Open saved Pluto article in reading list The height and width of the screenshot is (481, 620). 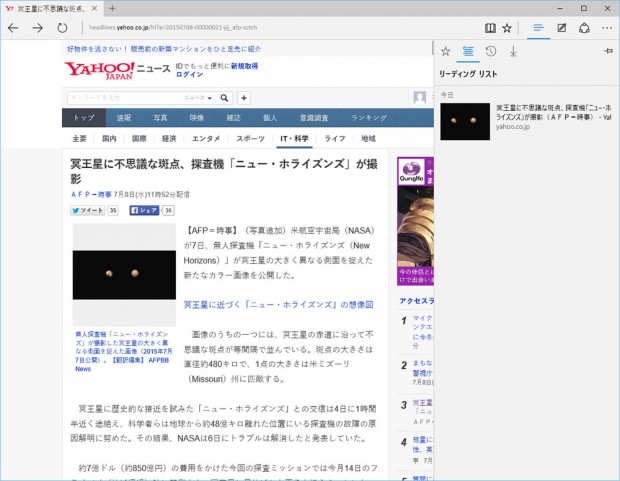[526, 121]
